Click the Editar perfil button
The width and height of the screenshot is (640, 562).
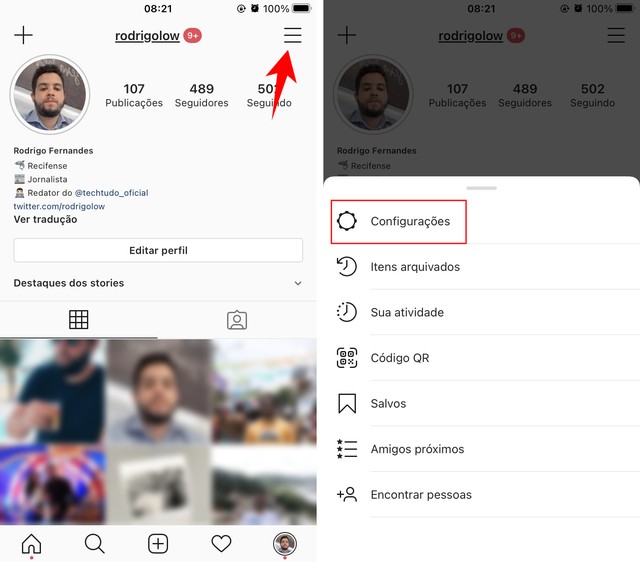[158, 250]
